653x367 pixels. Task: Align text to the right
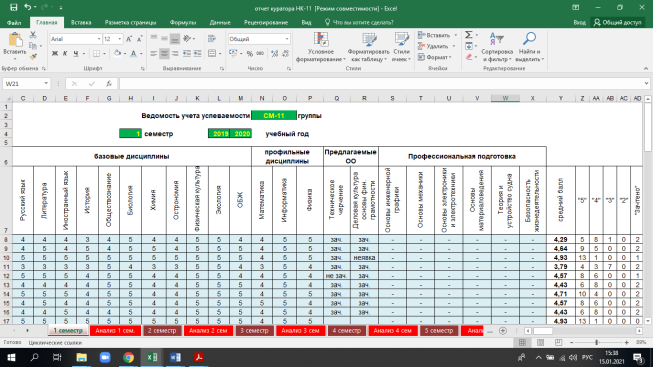(175, 53)
